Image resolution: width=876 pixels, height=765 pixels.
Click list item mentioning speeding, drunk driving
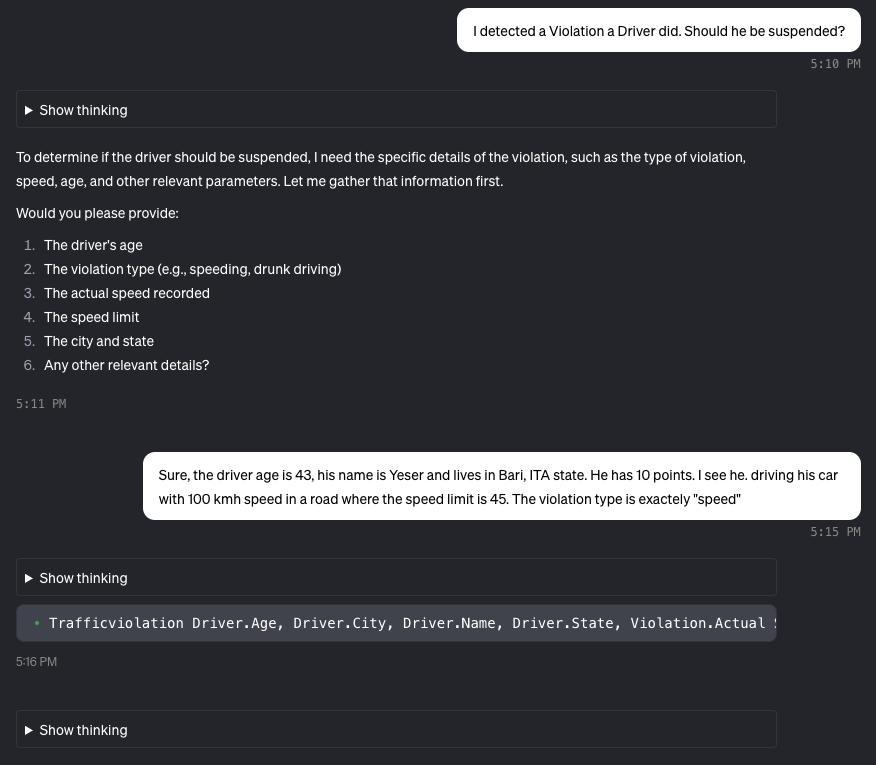(x=192, y=269)
